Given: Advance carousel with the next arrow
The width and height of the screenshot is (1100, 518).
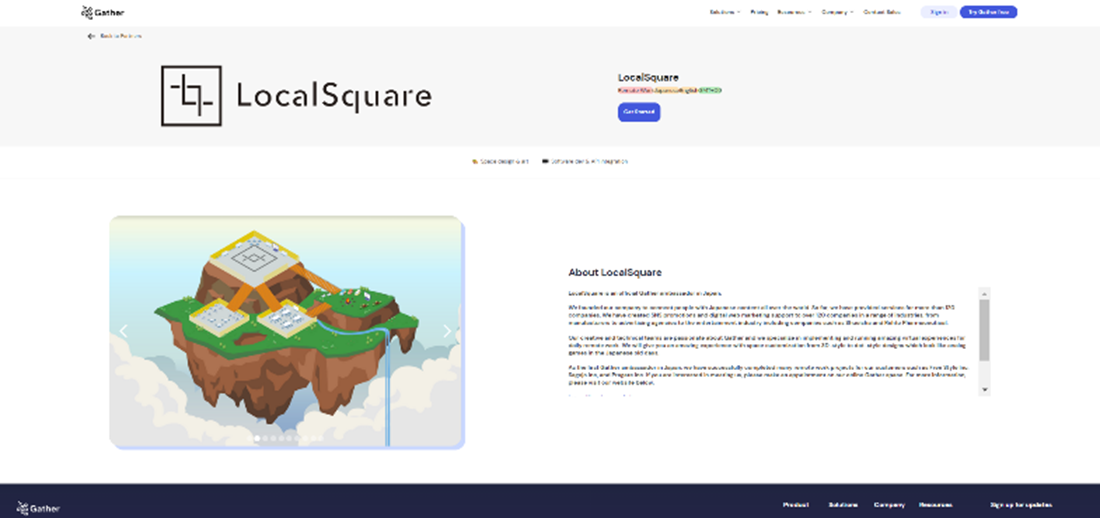Looking at the screenshot, I should [447, 331].
